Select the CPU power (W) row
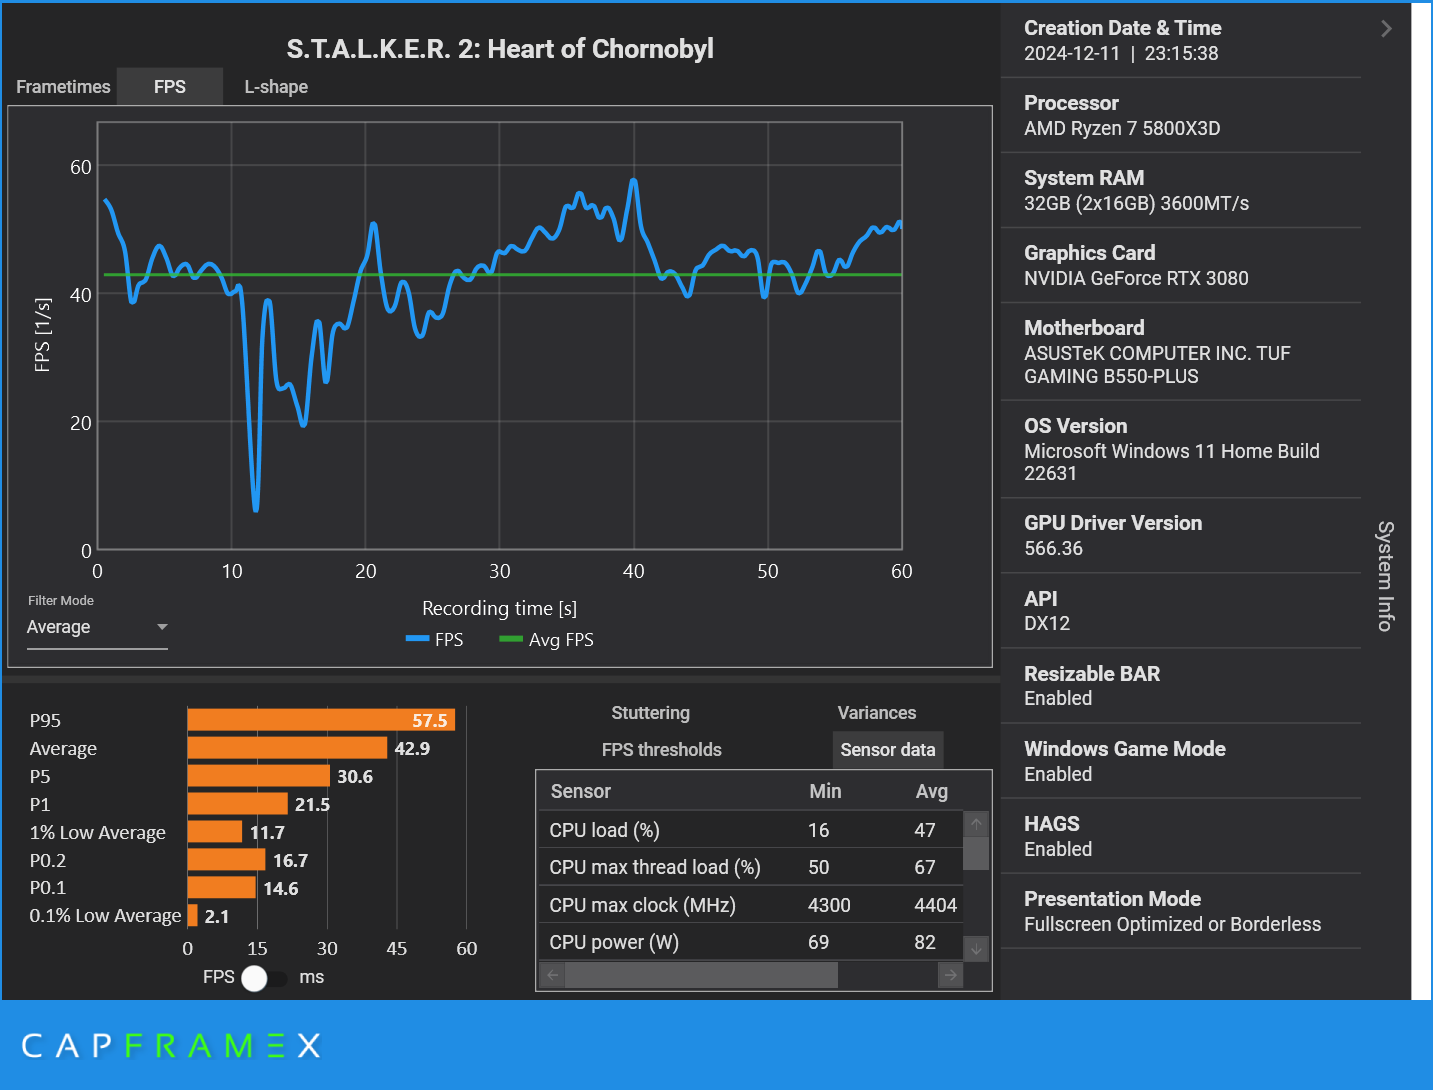 [x=750, y=942]
